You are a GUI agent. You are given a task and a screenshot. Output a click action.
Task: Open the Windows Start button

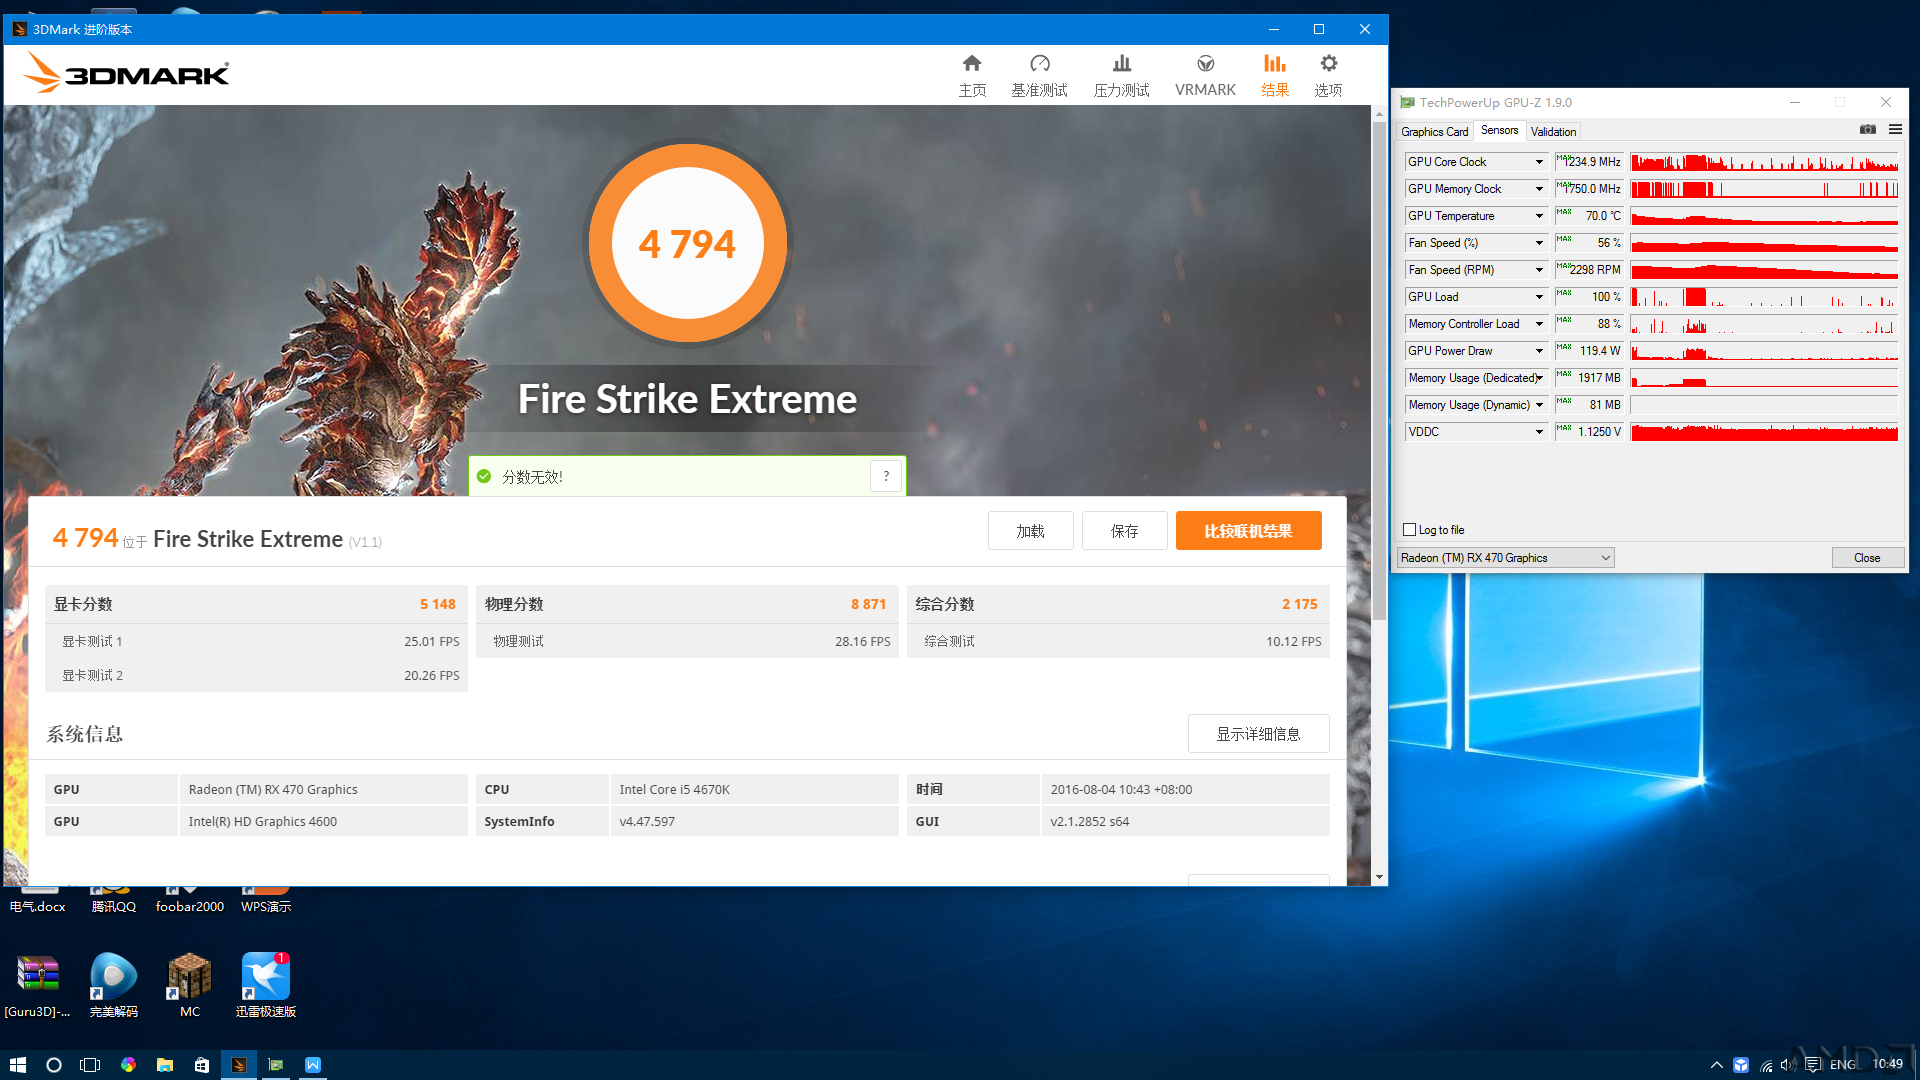coord(17,1065)
